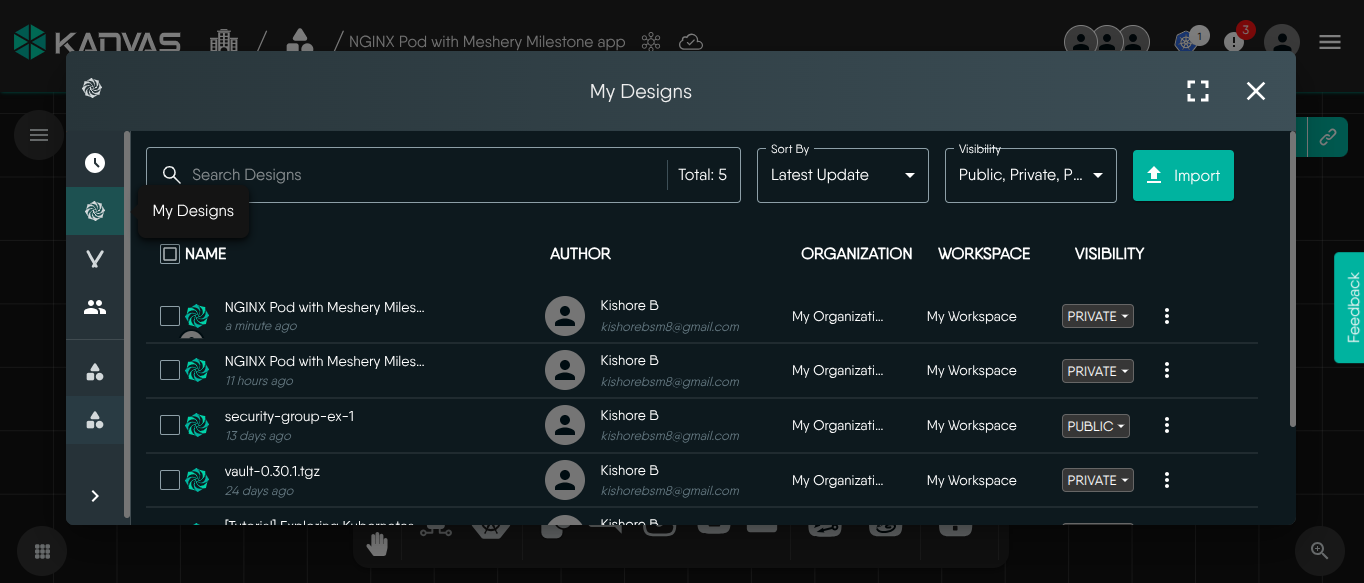This screenshot has height=583, width=1364.
Task: Change PUBLIC visibility of security-group-ex-1
Action: [1096, 426]
